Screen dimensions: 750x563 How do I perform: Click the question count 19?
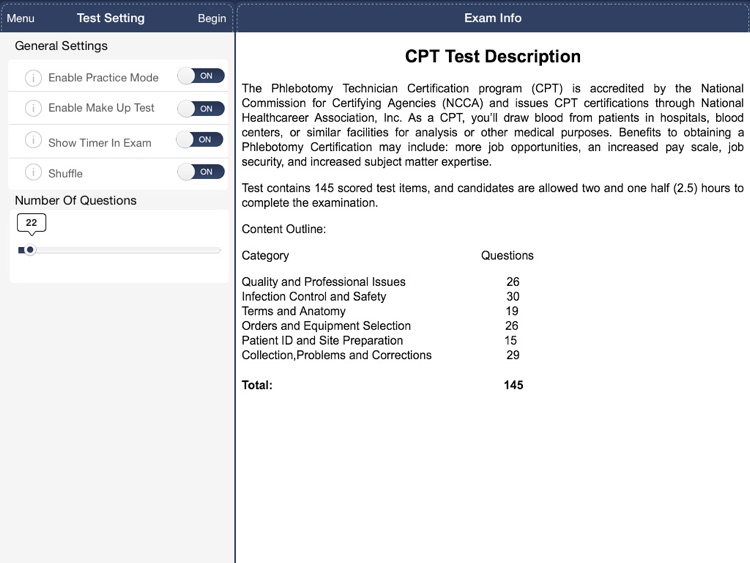click(512, 311)
